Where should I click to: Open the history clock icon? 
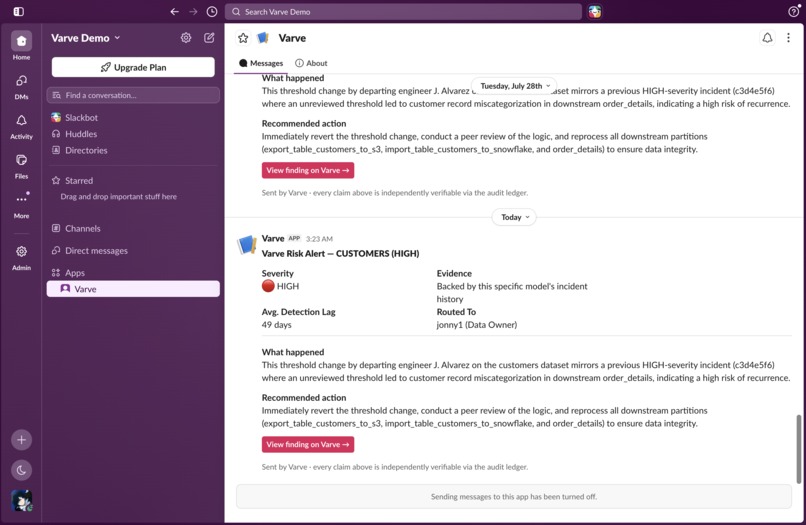tap(212, 11)
